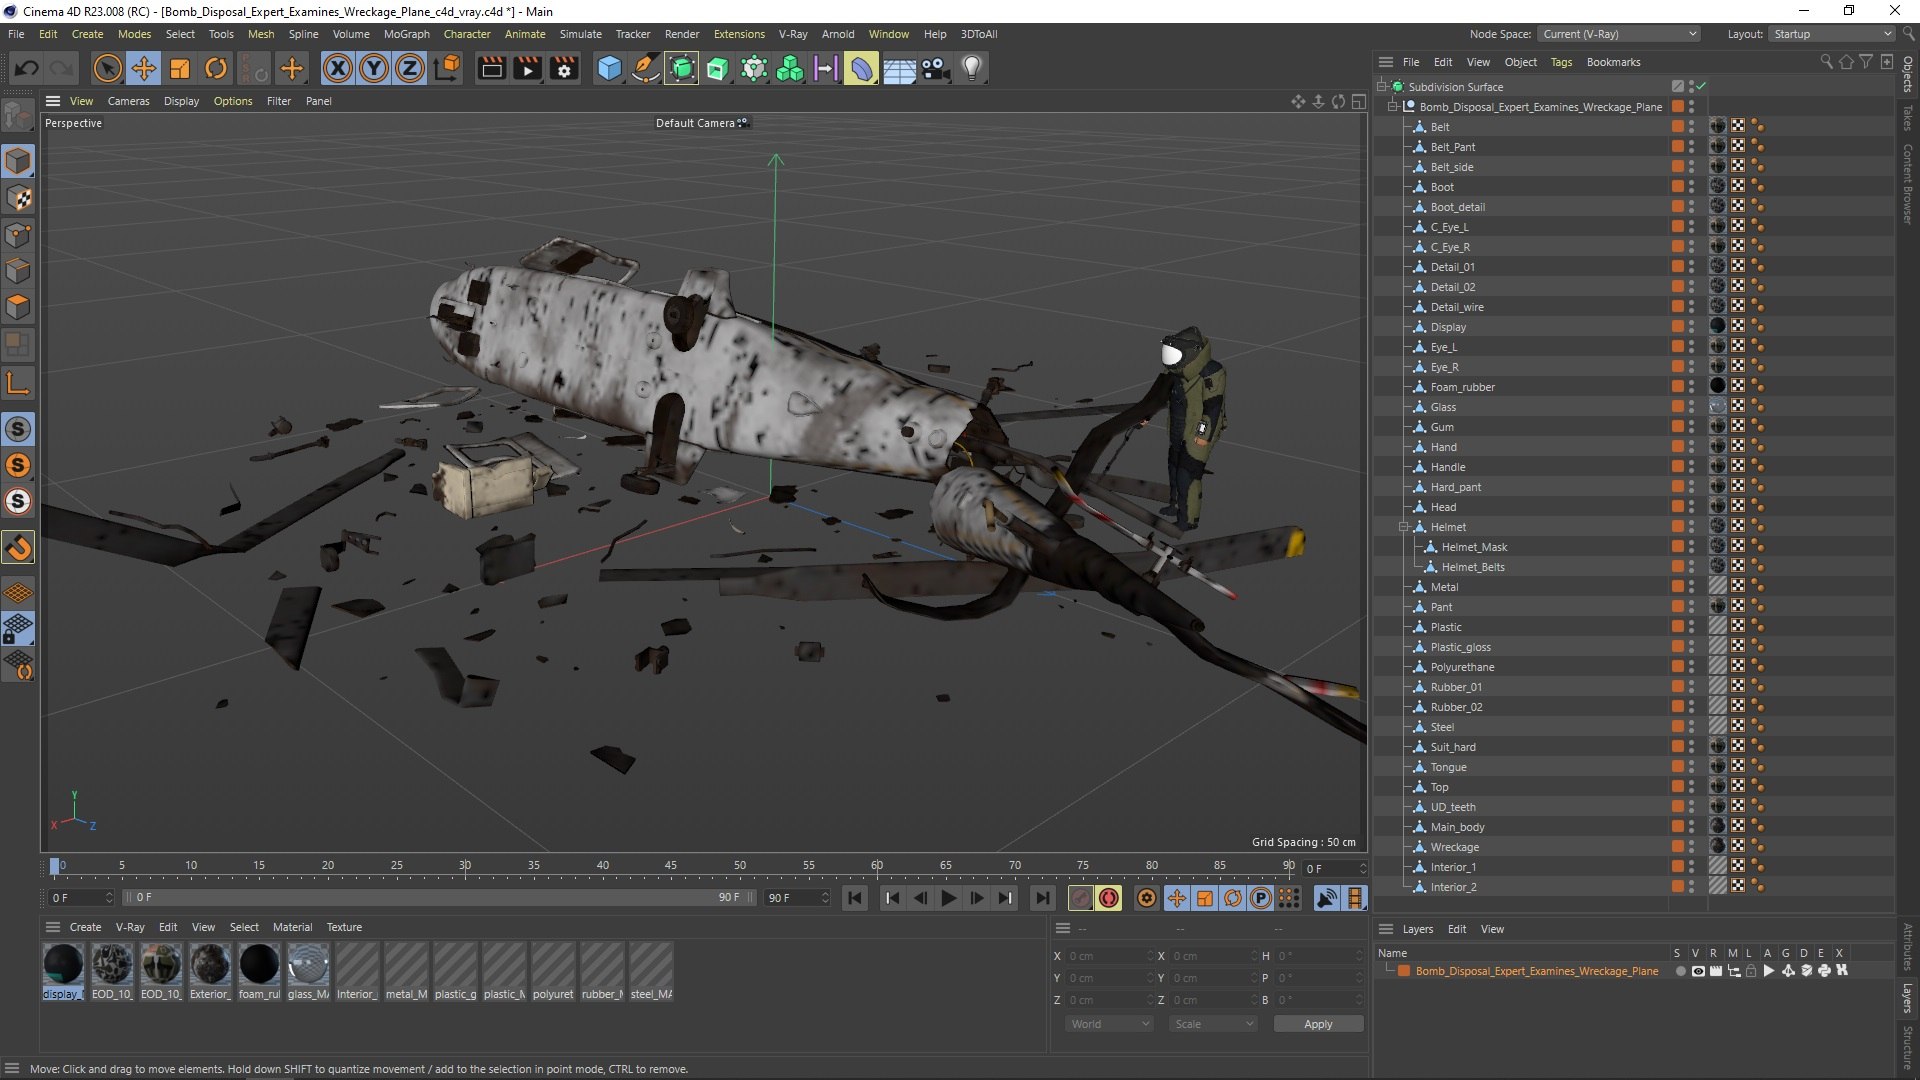Click the Floor grid object icon

coord(899,68)
